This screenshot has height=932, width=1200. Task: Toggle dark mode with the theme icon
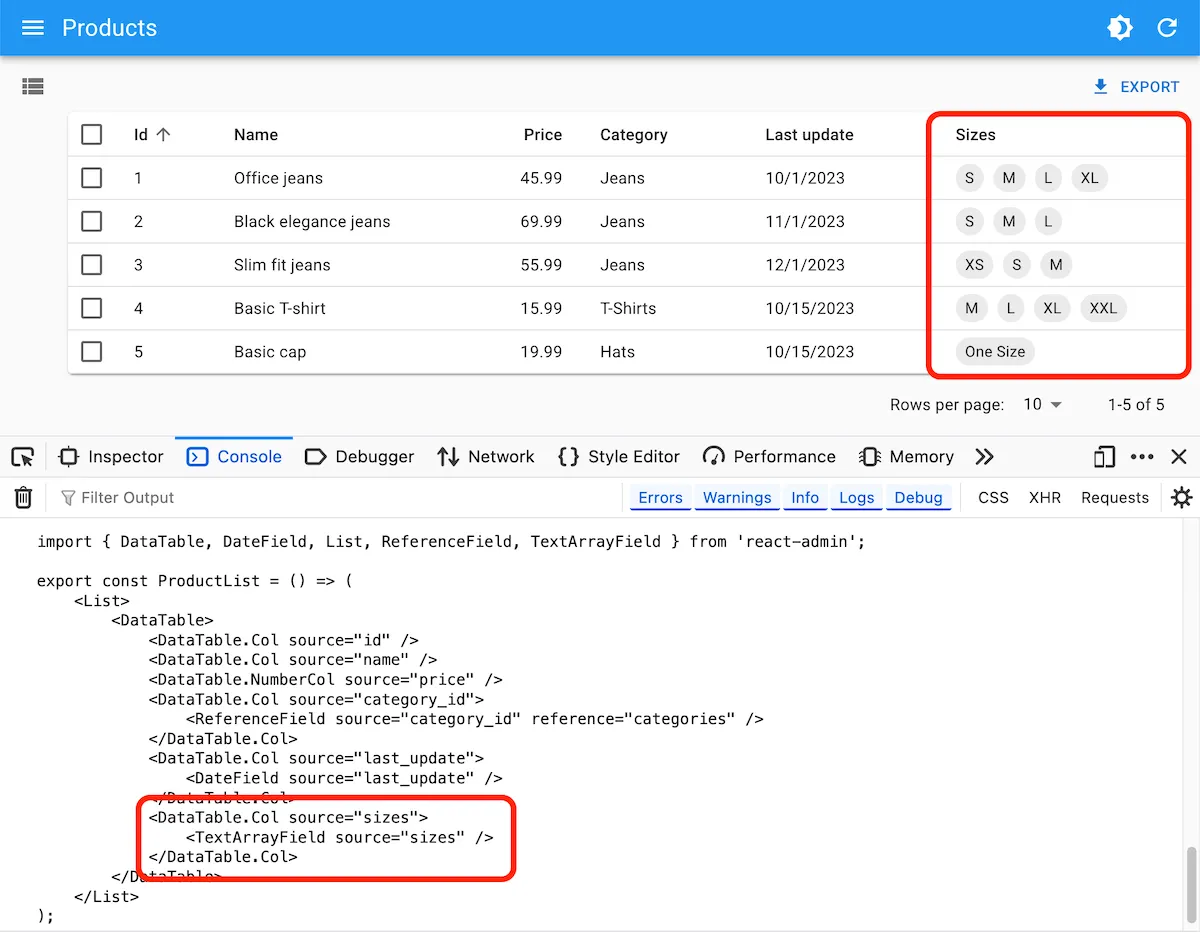pos(1120,27)
